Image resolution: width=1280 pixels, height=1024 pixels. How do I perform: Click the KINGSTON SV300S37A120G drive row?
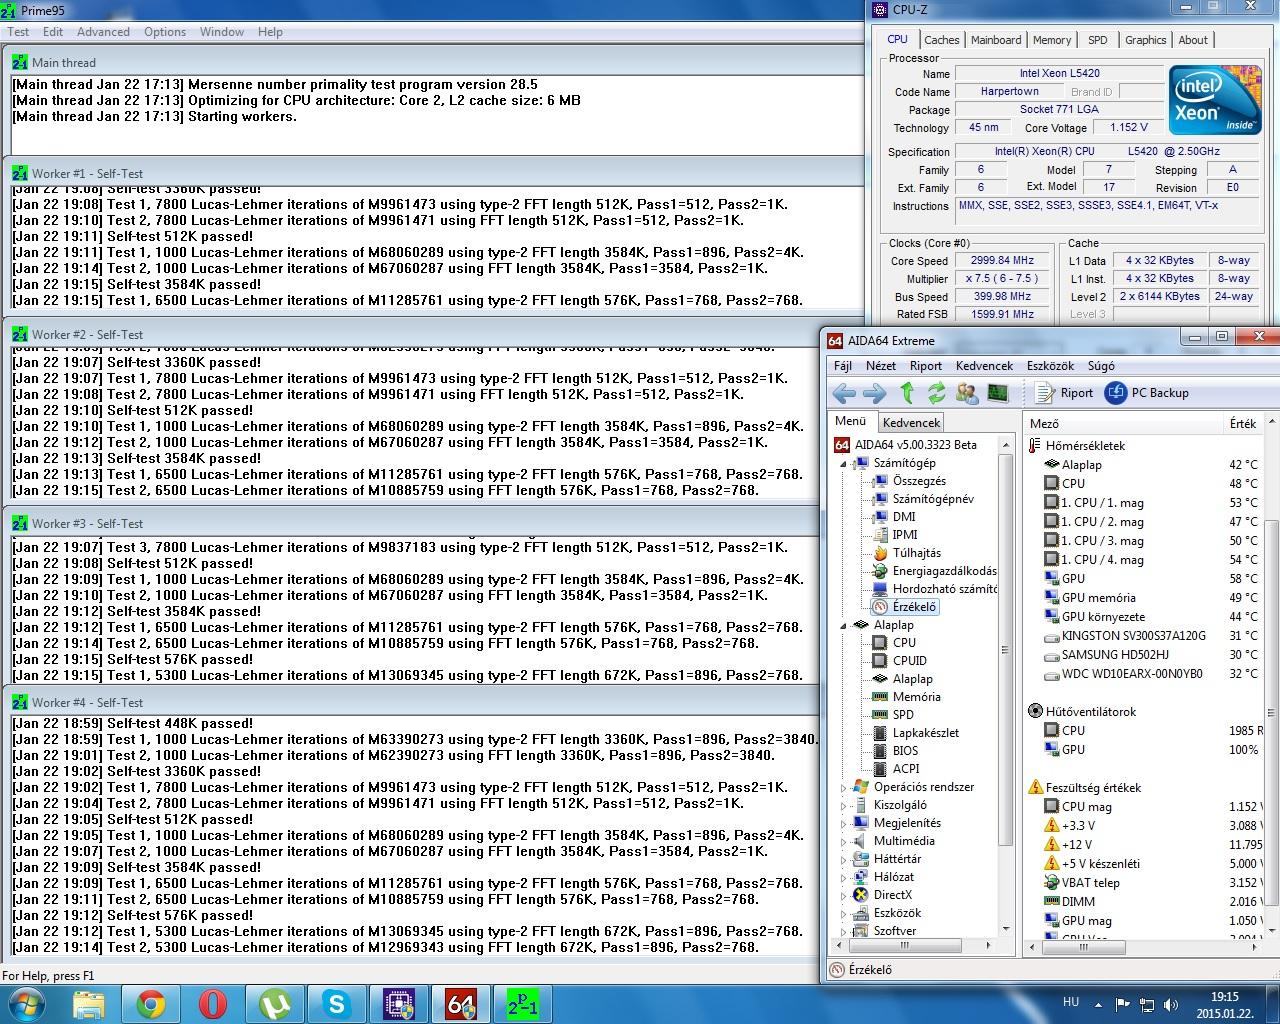tap(1150, 636)
